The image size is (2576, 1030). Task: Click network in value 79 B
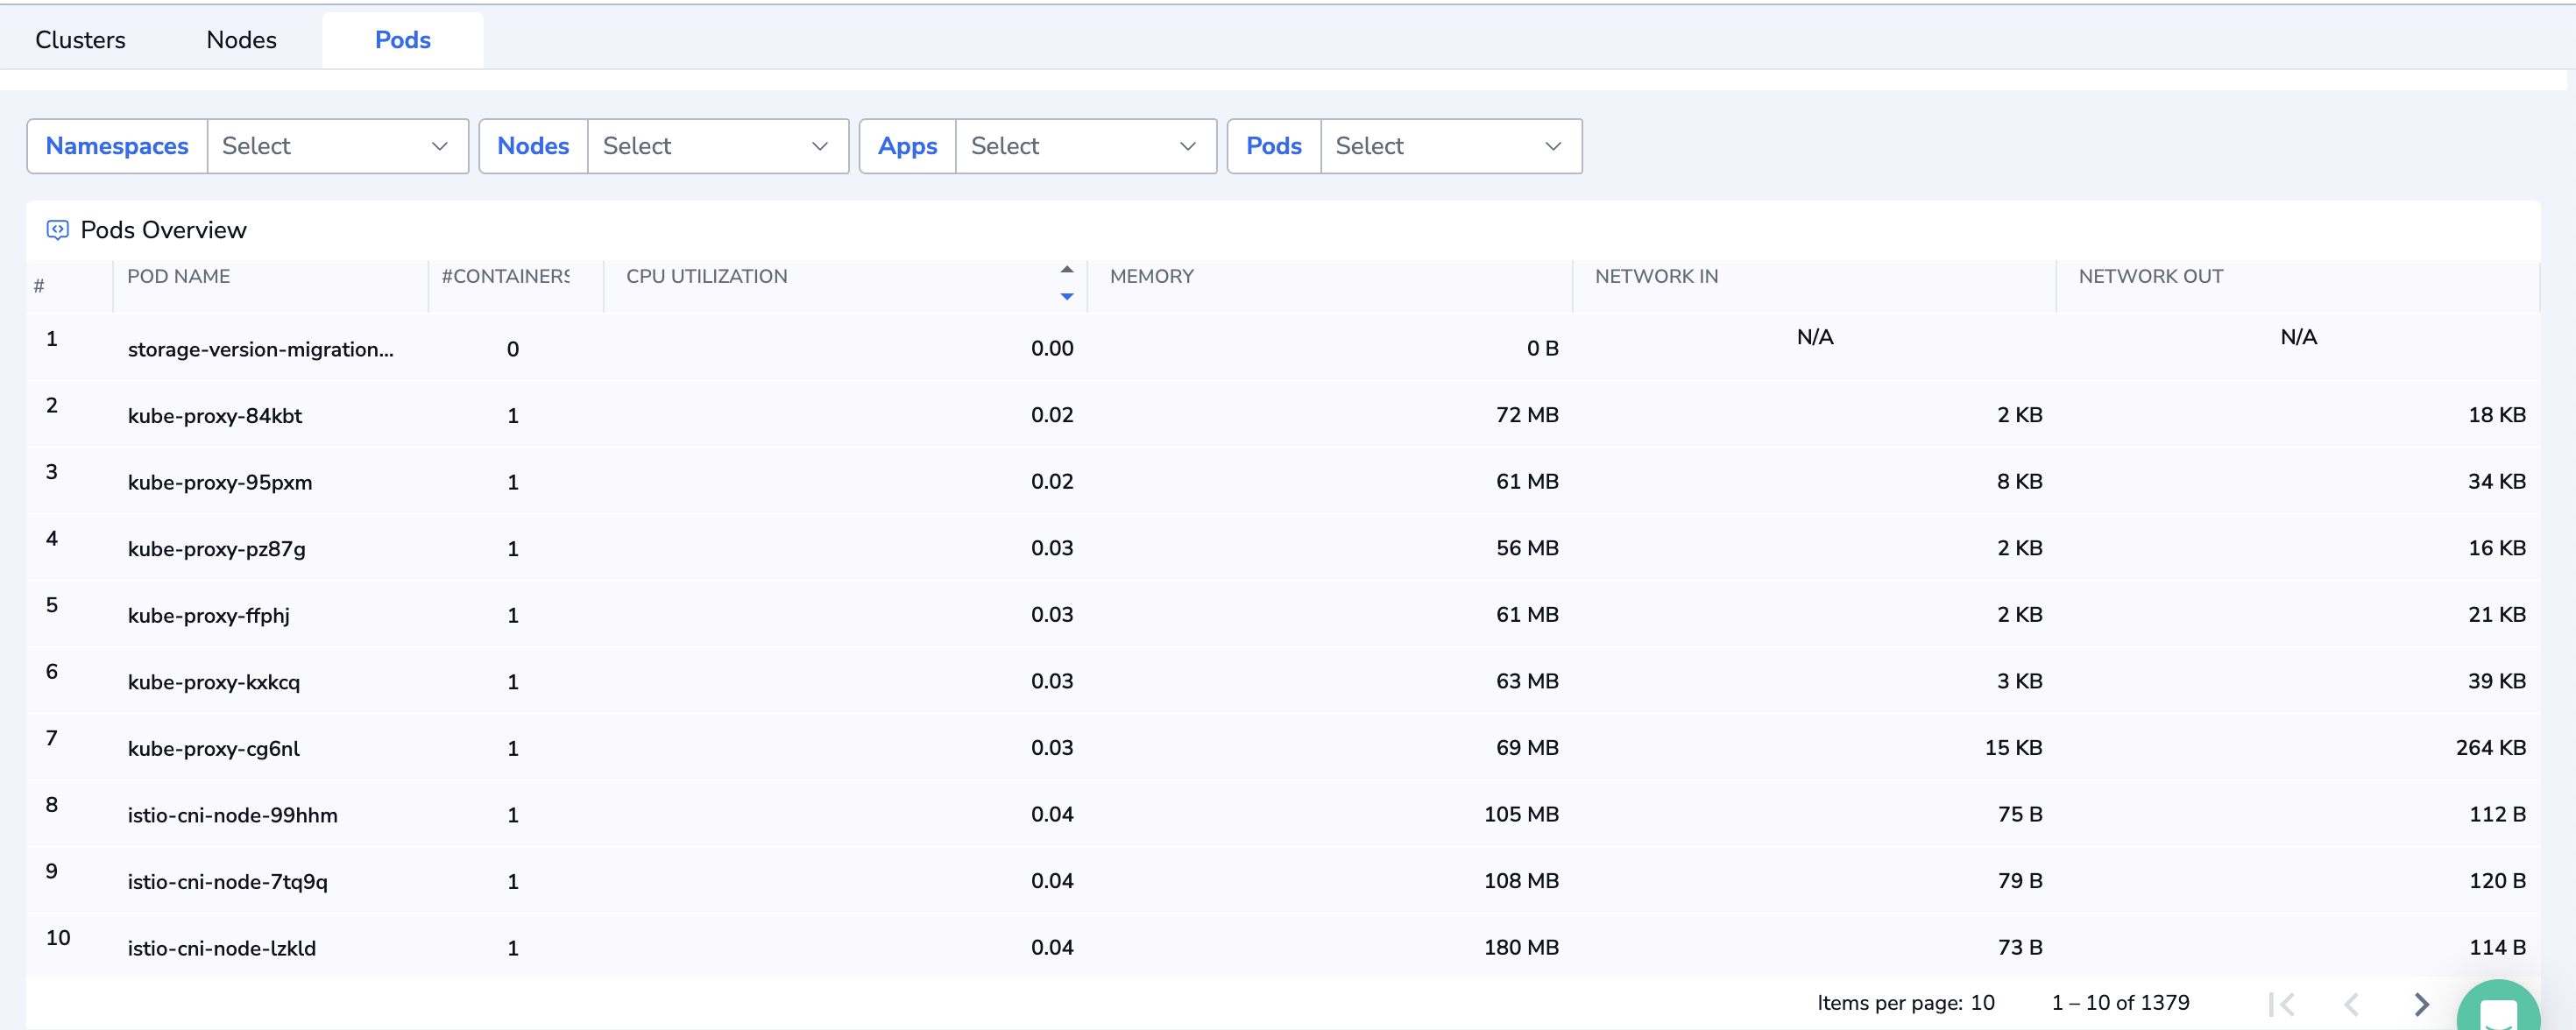coord(2019,880)
